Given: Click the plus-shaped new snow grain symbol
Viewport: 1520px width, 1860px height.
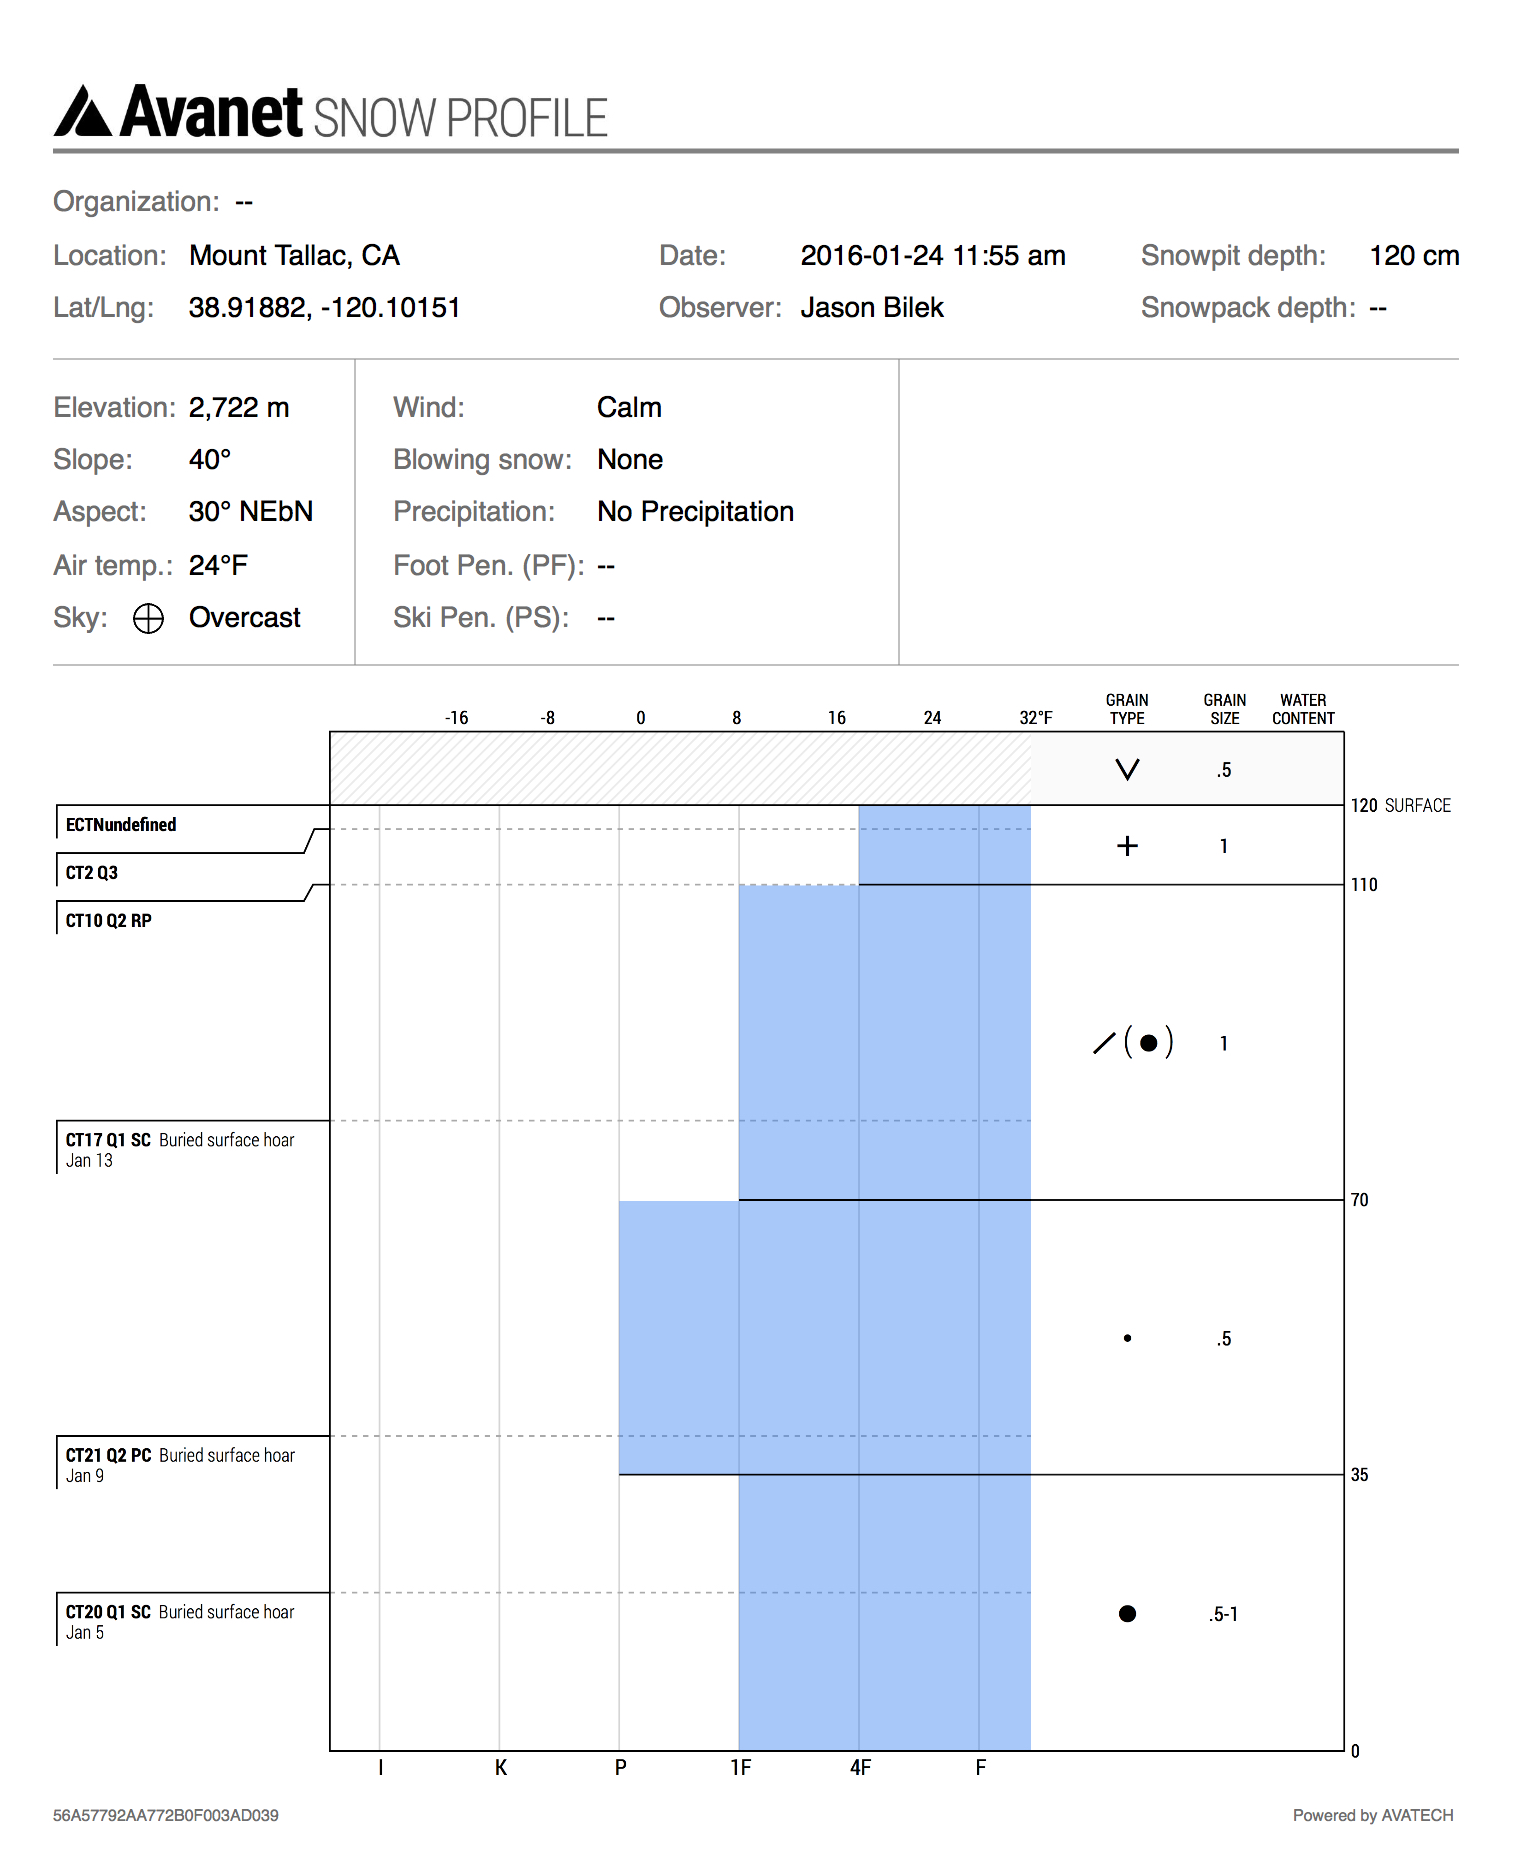Looking at the screenshot, I should coord(1127,846).
